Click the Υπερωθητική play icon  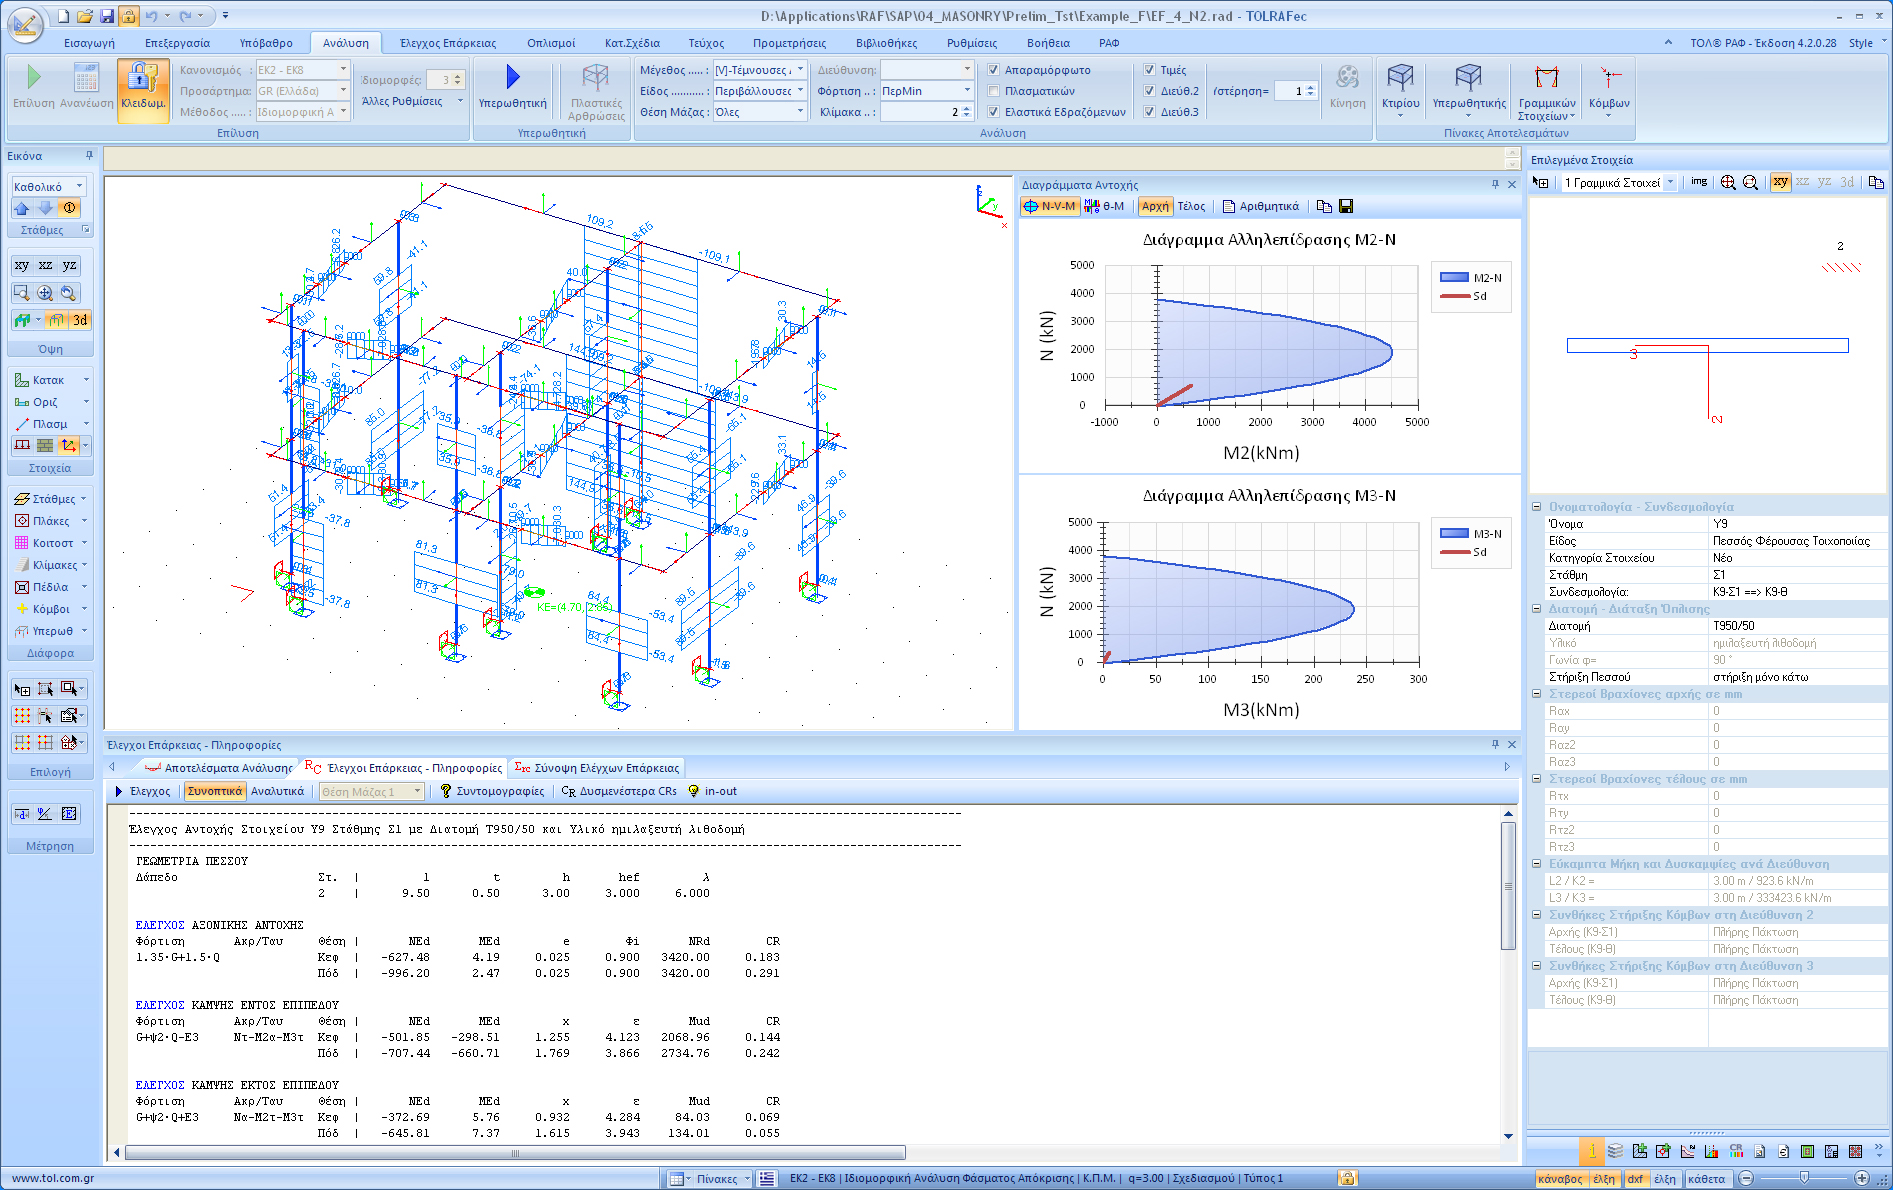pyautogui.click(x=512, y=78)
